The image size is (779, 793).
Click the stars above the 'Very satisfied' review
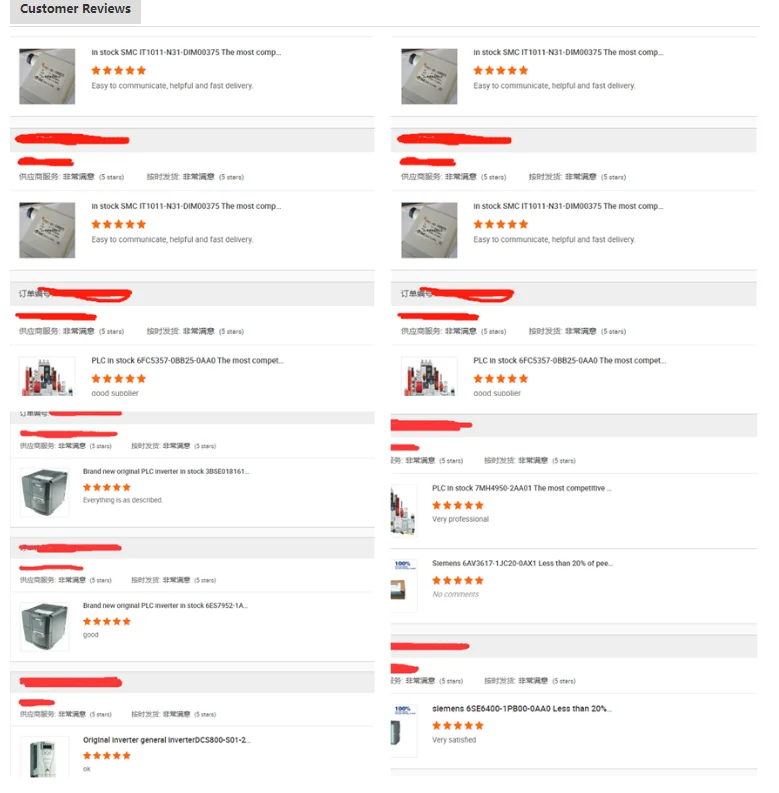(x=457, y=725)
